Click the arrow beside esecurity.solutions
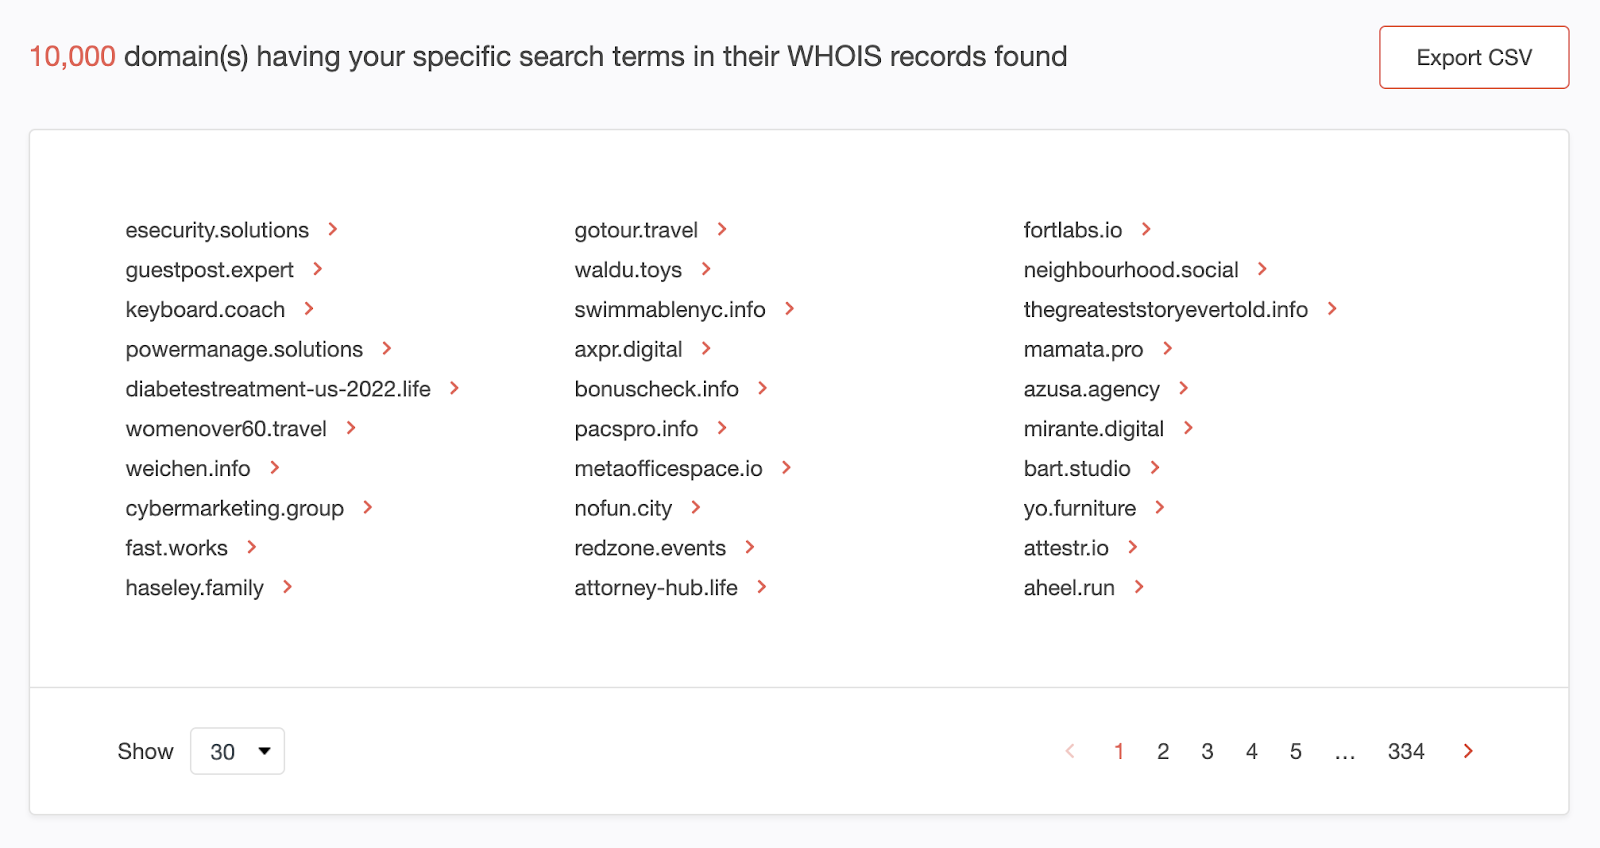The image size is (1600, 848). pyautogui.click(x=333, y=230)
